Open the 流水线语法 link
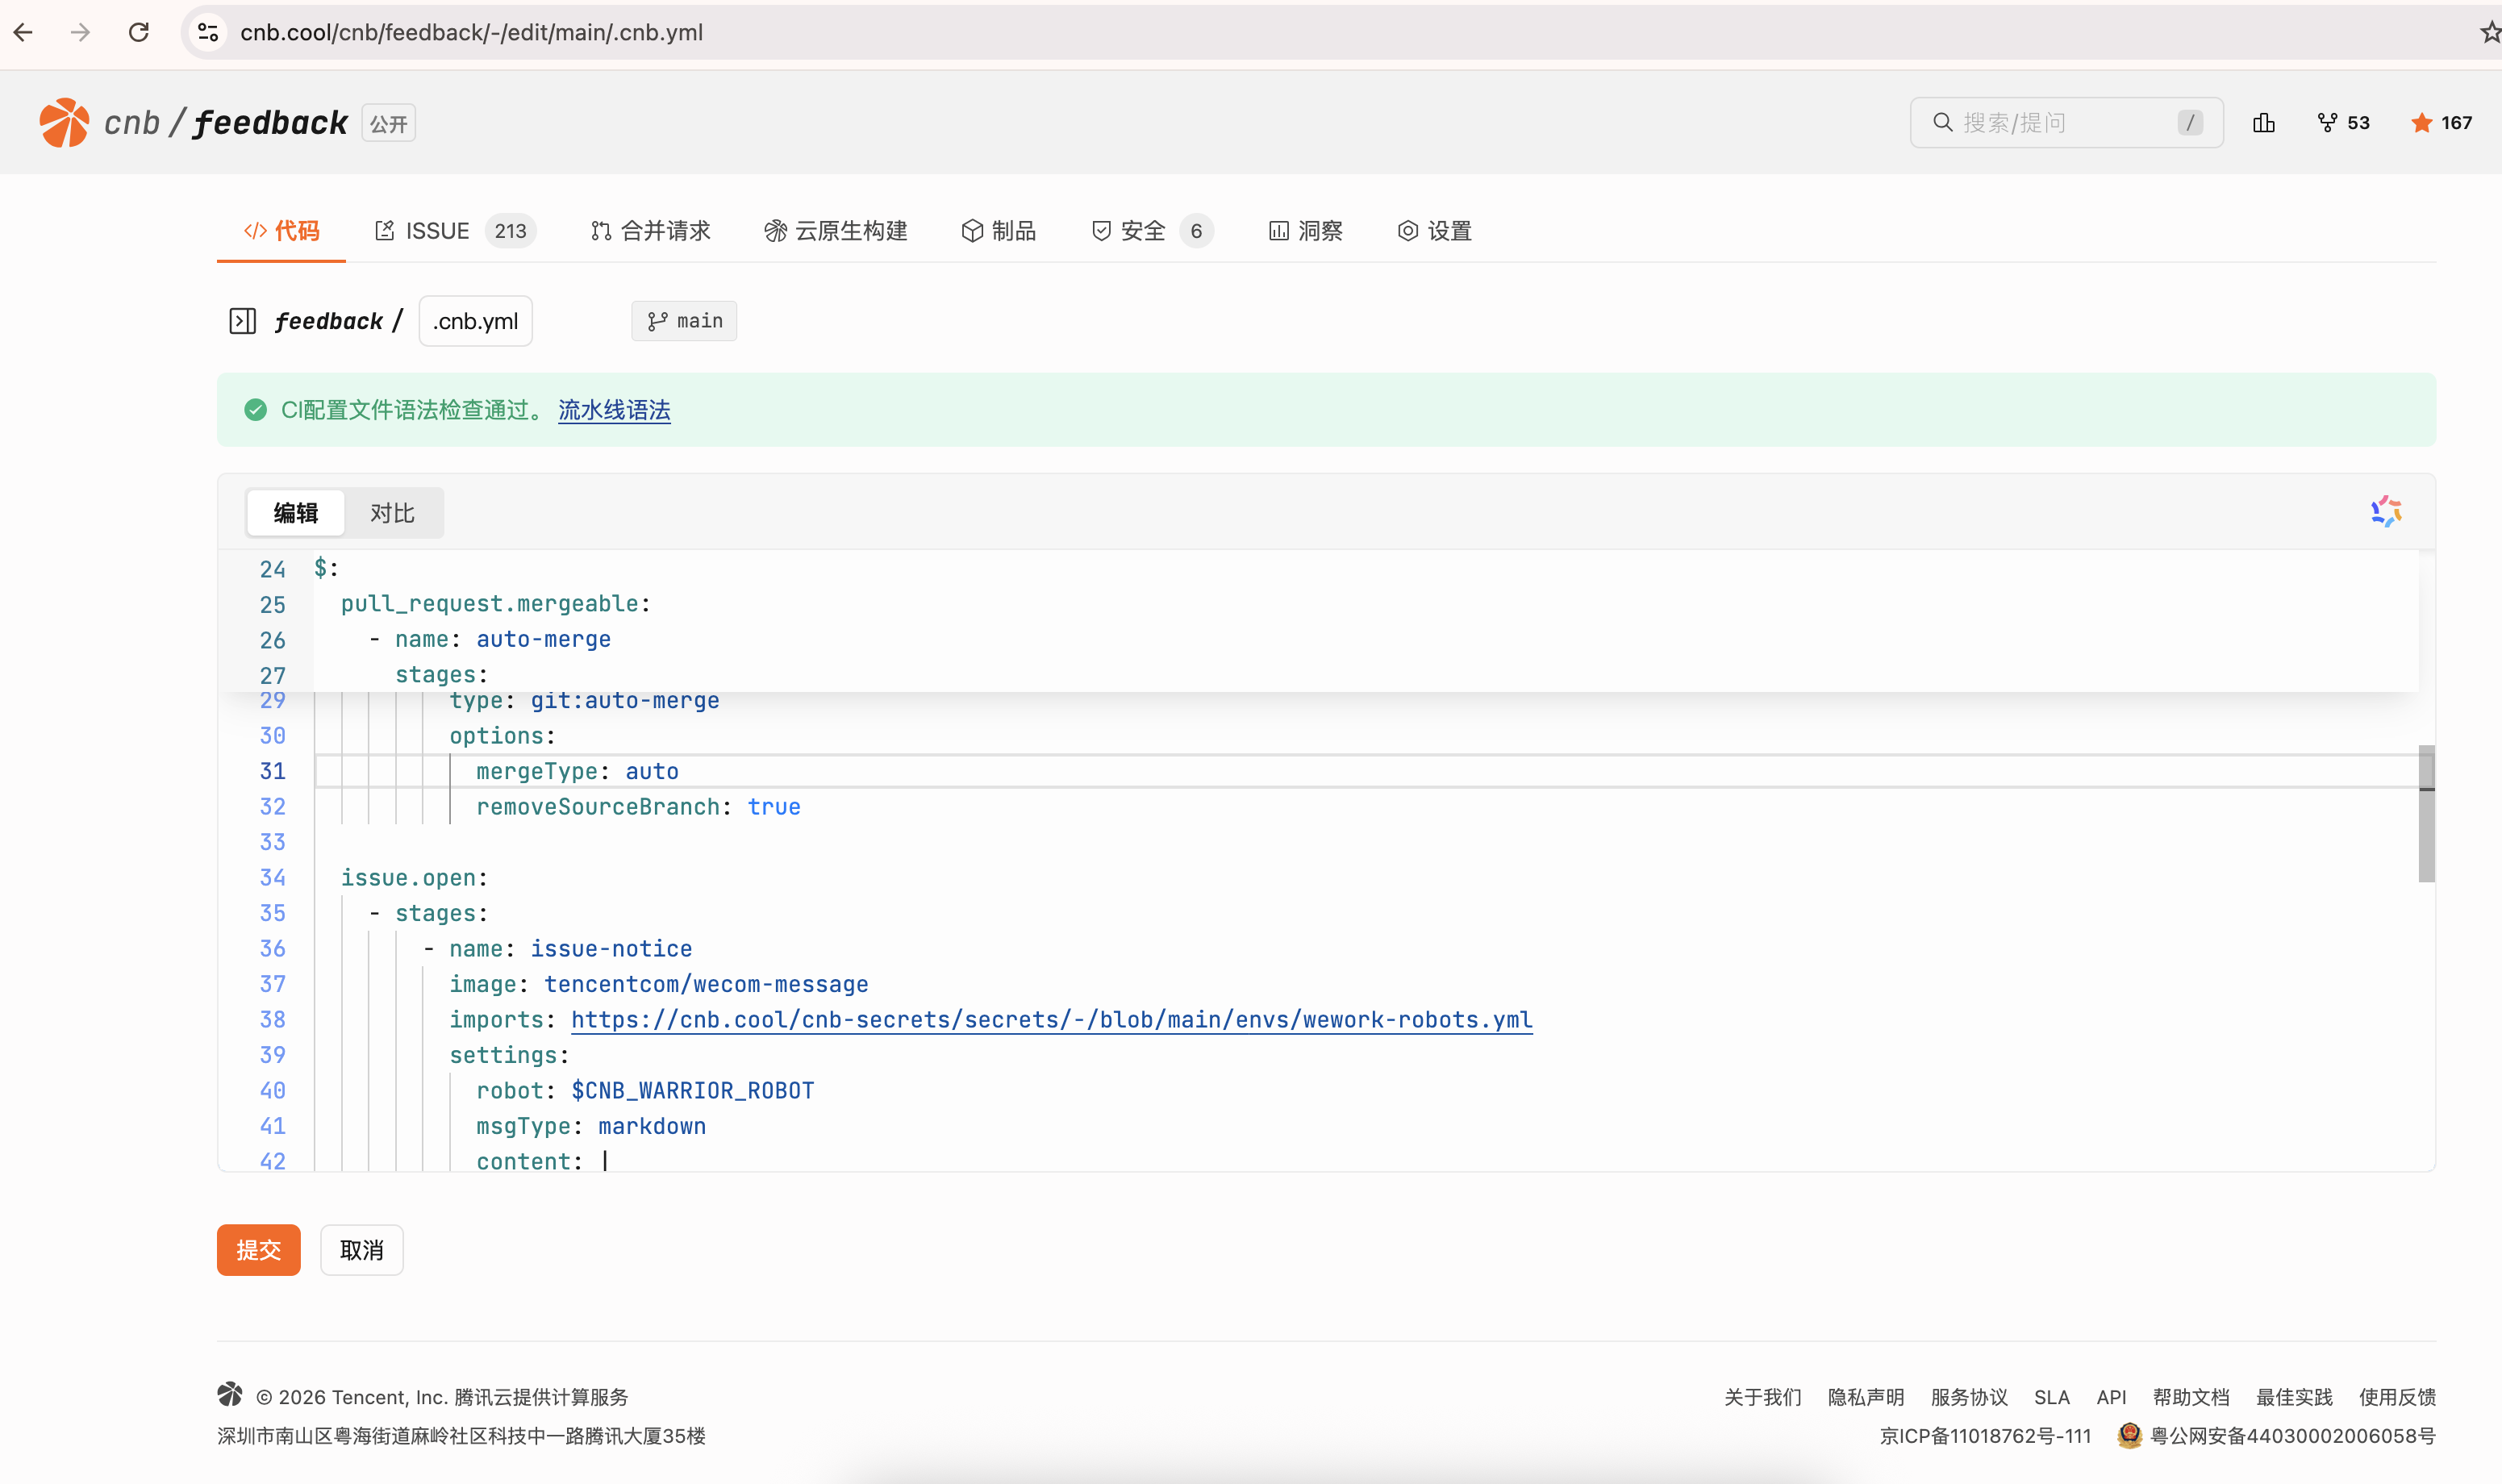2502x1484 pixels. point(613,410)
